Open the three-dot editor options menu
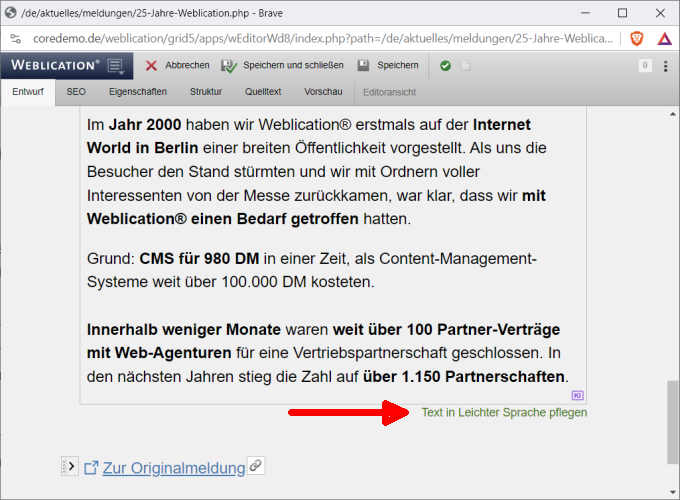 [665, 66]
